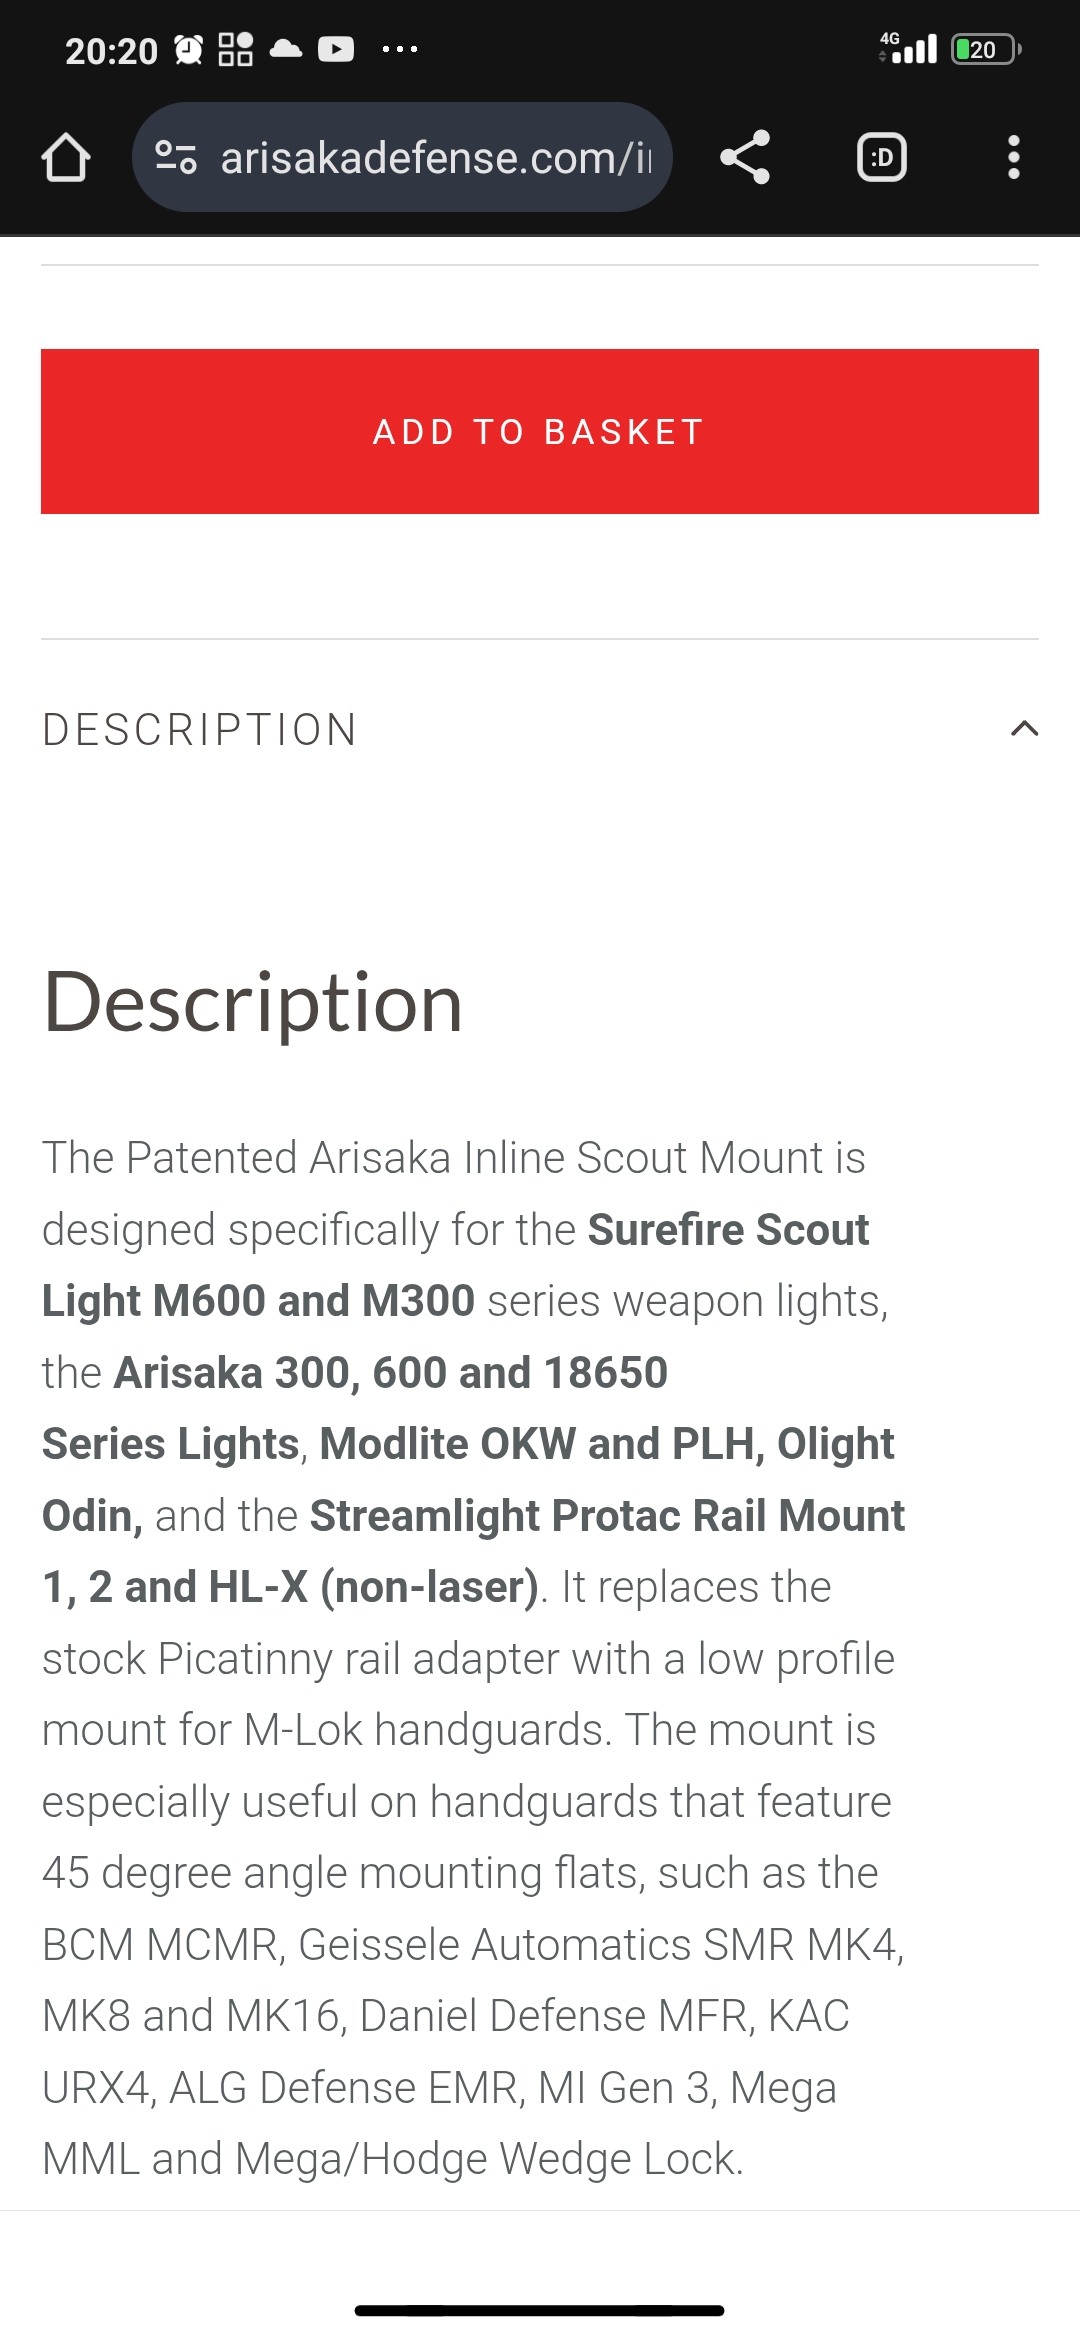
Task: Tap the 4G signal strength icon
Action: (908, 48)
